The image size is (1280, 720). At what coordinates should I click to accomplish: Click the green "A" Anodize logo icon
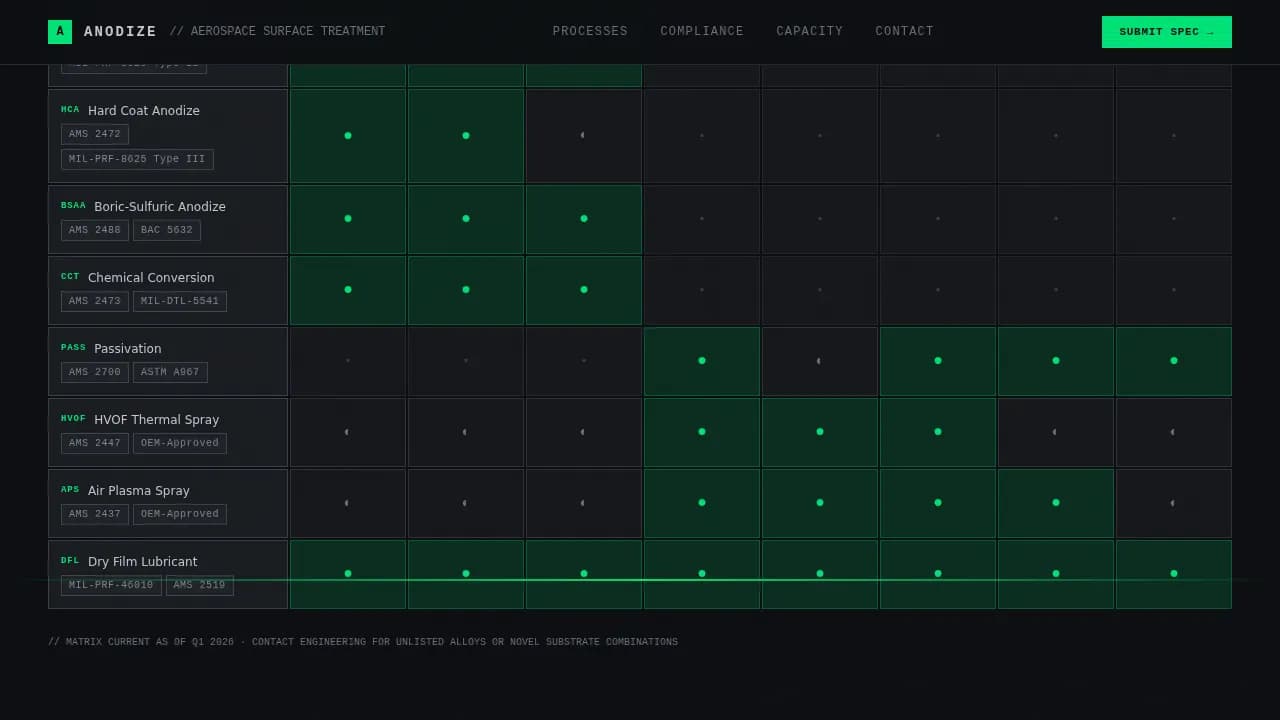[x=60, y=32]
